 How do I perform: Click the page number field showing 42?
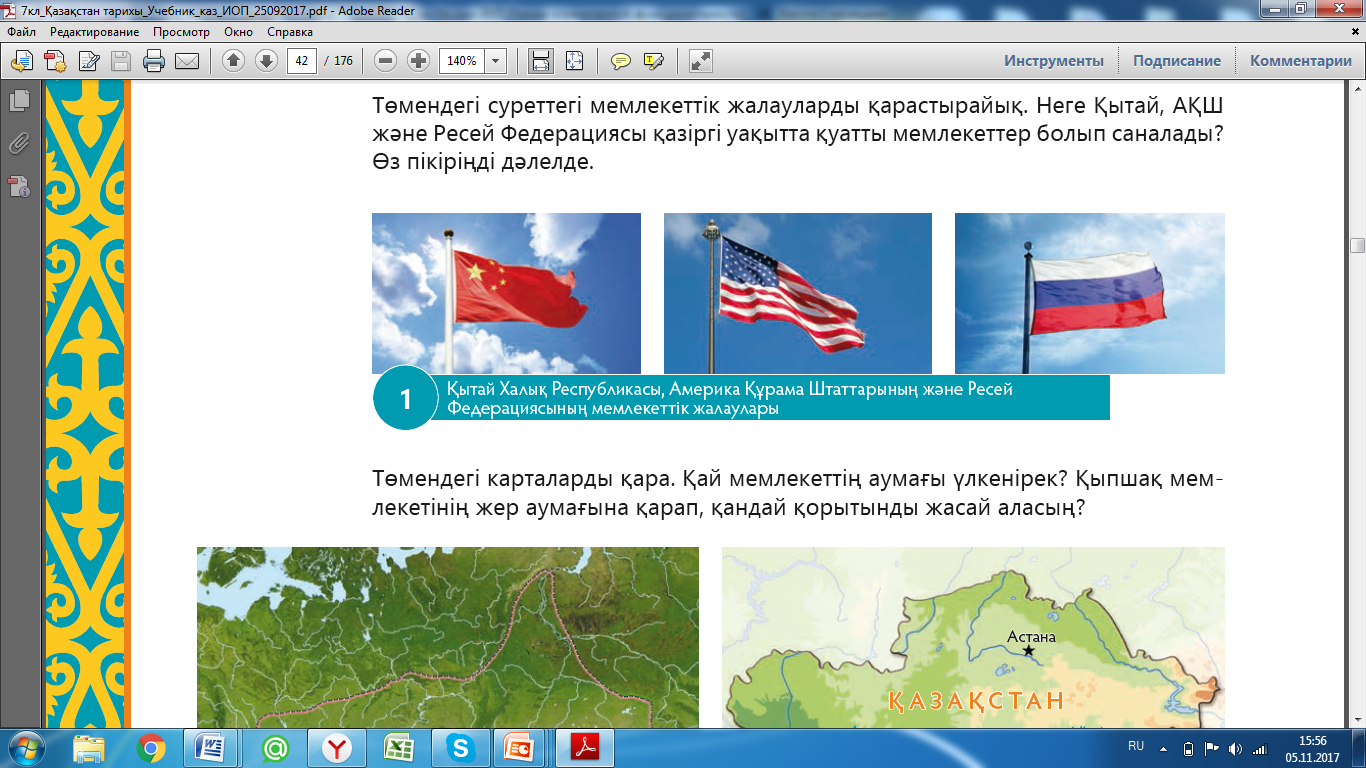302,61
